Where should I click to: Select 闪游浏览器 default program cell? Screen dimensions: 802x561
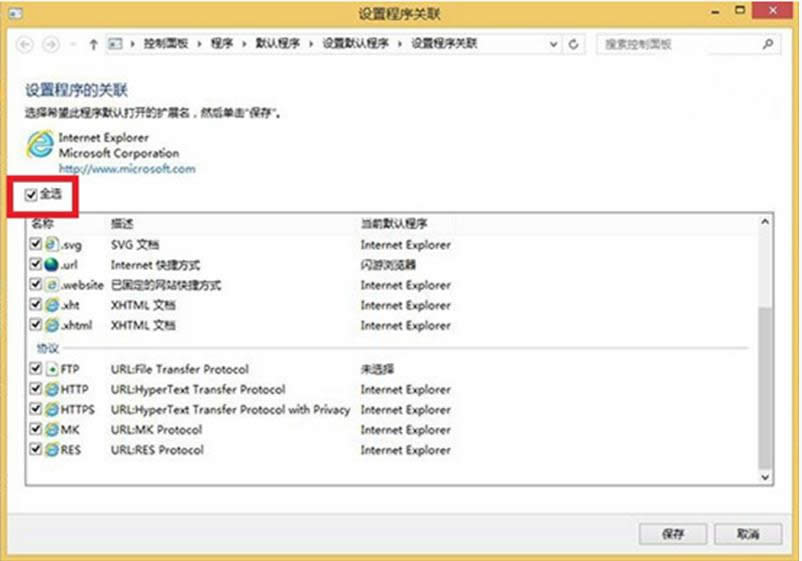click(x=388, y=264)
